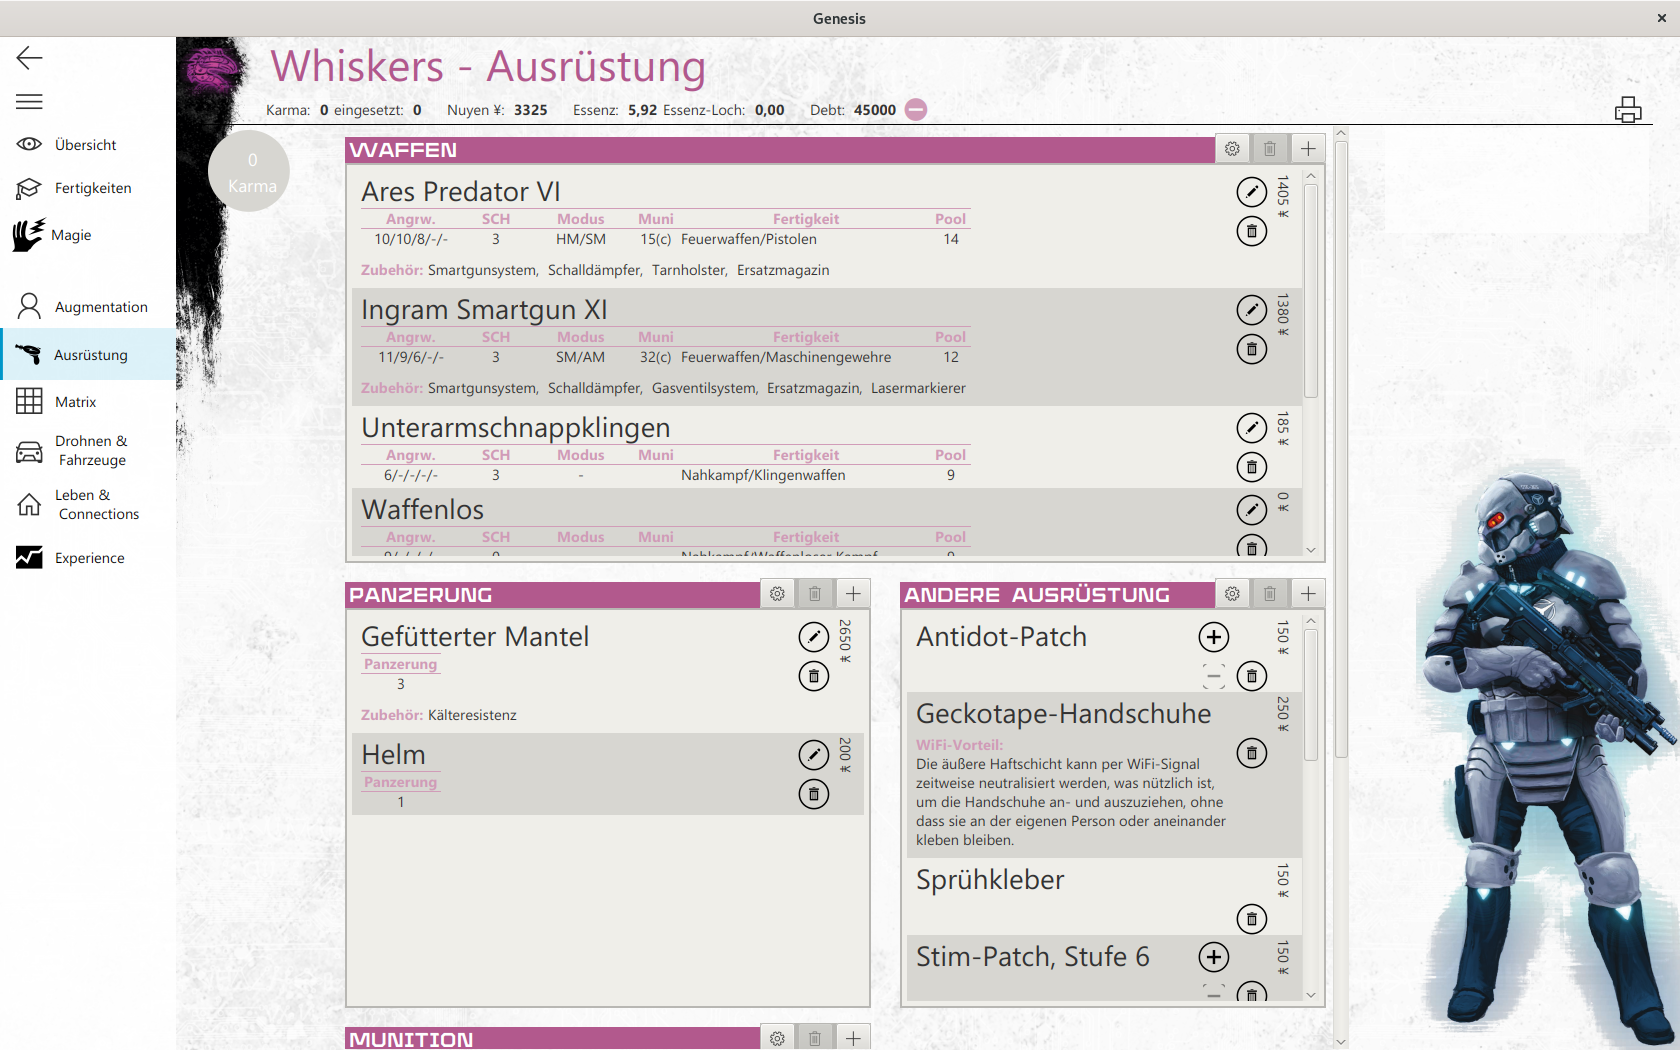Open the Magie section
This screenshot has width=1680, height=1050.
tap(70, 235)
